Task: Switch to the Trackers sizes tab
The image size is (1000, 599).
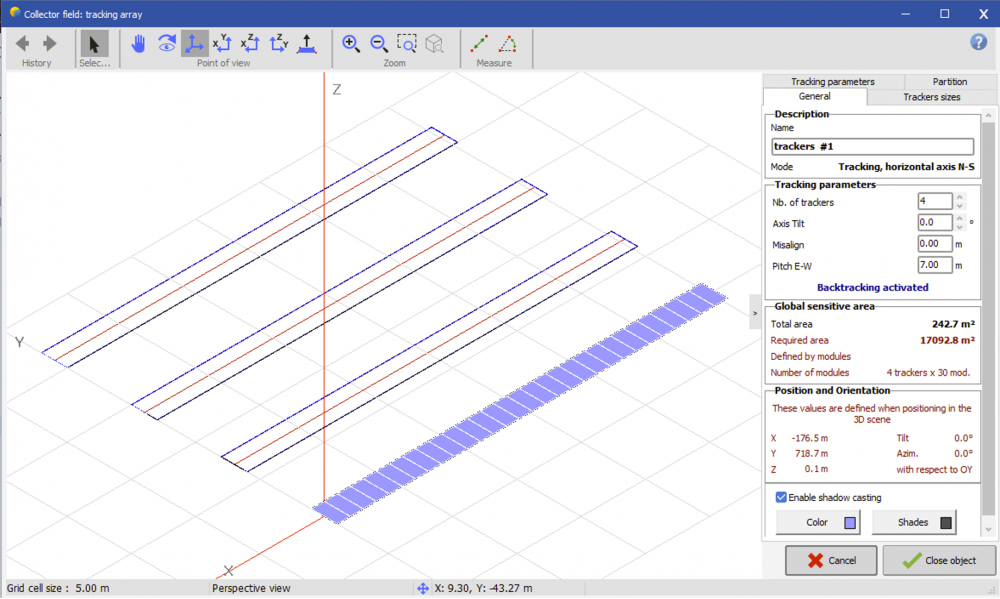Action: pyautogui.click(x=931, y=97)
